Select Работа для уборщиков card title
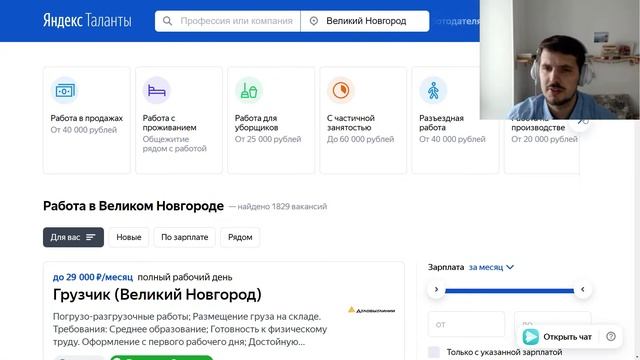 tap(256, 122)
